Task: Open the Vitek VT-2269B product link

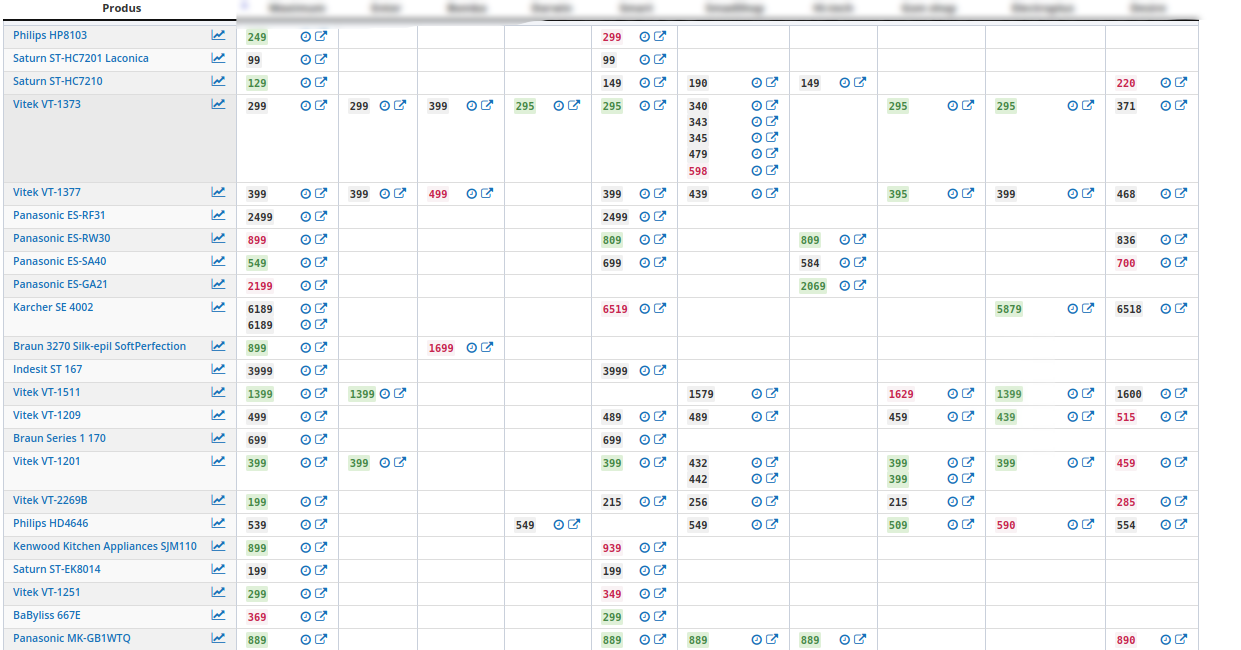Action: coord(50,500)
